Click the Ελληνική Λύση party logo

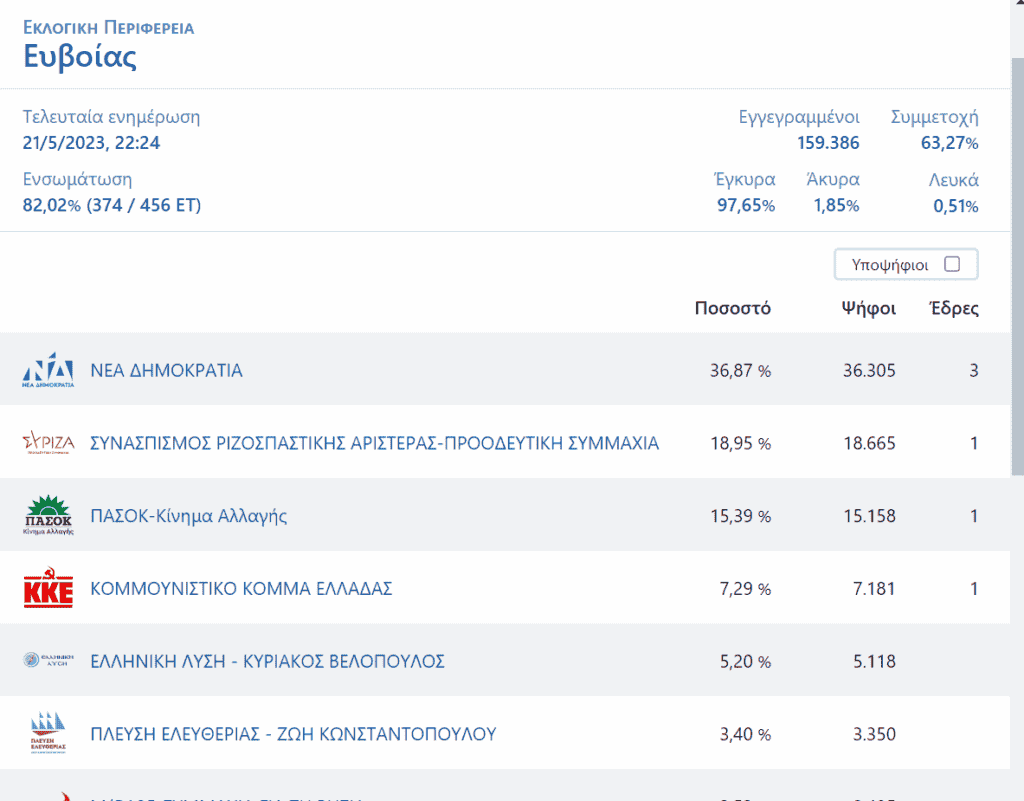tap(48, 661)
